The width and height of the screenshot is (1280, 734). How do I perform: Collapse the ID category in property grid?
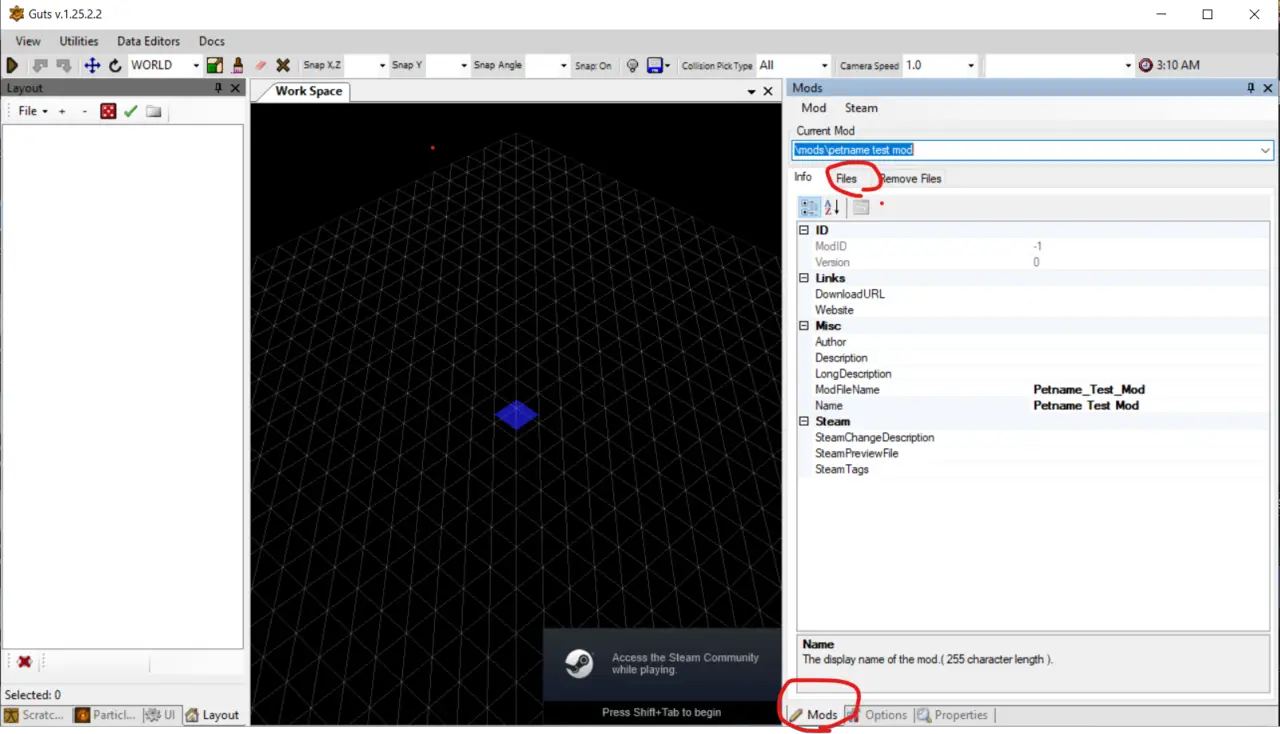tap(803, 230)
